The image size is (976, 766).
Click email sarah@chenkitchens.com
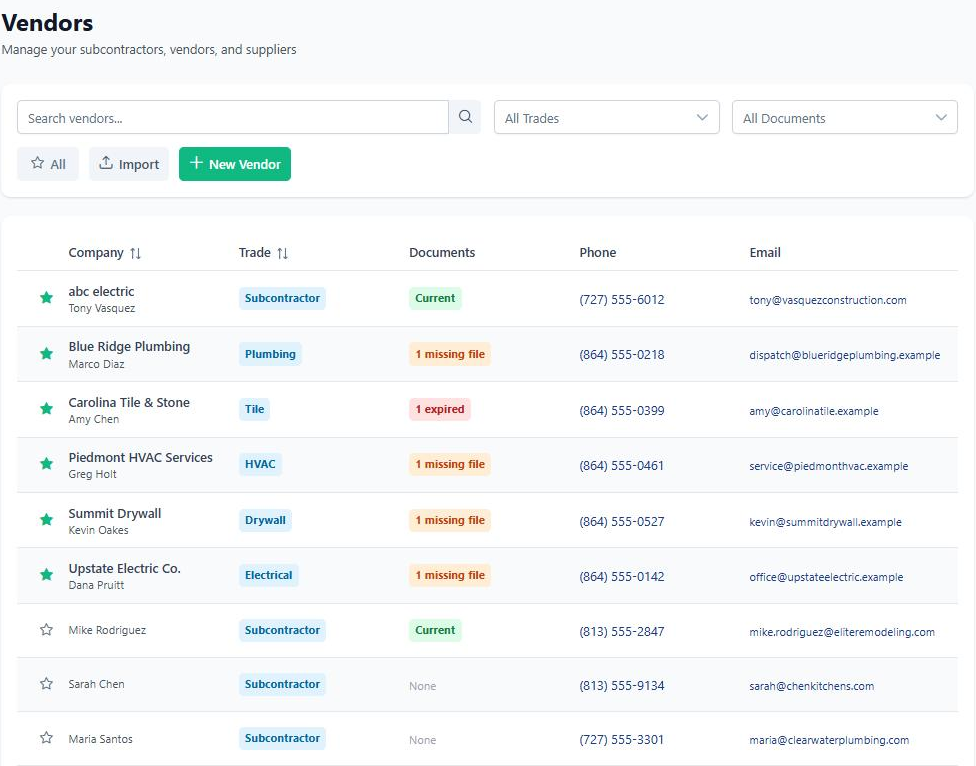[x=812, y=686]
